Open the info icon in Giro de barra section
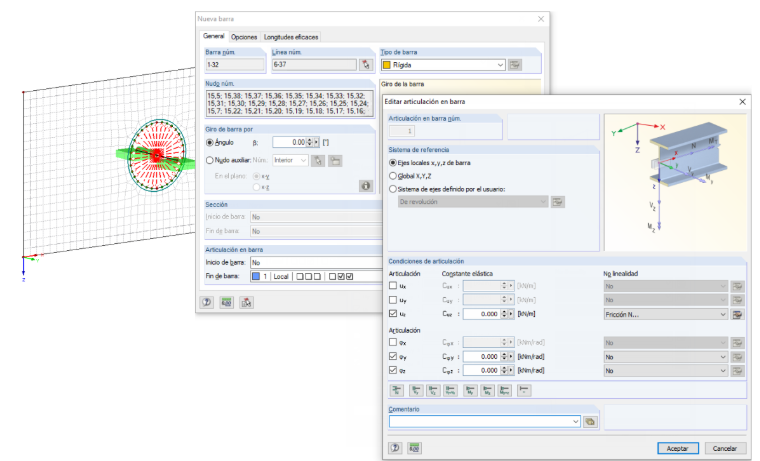760x461 pixels. click(x=366, y=185)
